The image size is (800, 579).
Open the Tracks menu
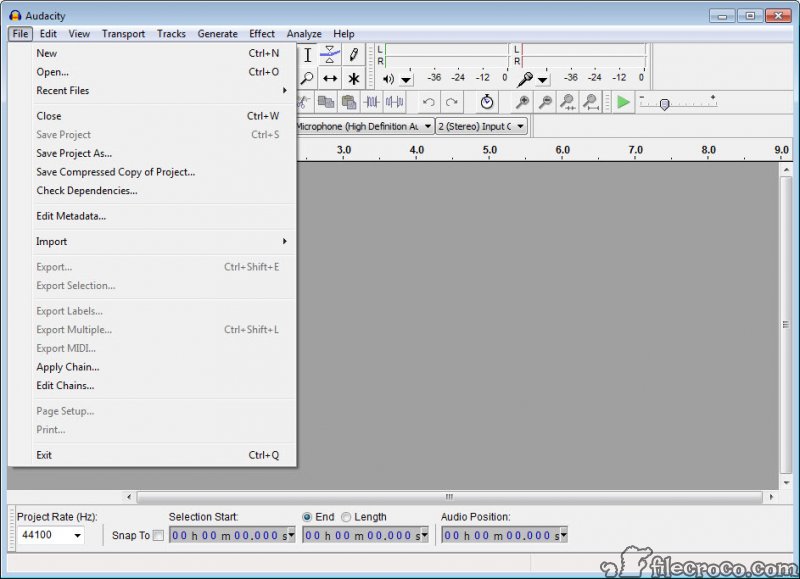(171, 34)
